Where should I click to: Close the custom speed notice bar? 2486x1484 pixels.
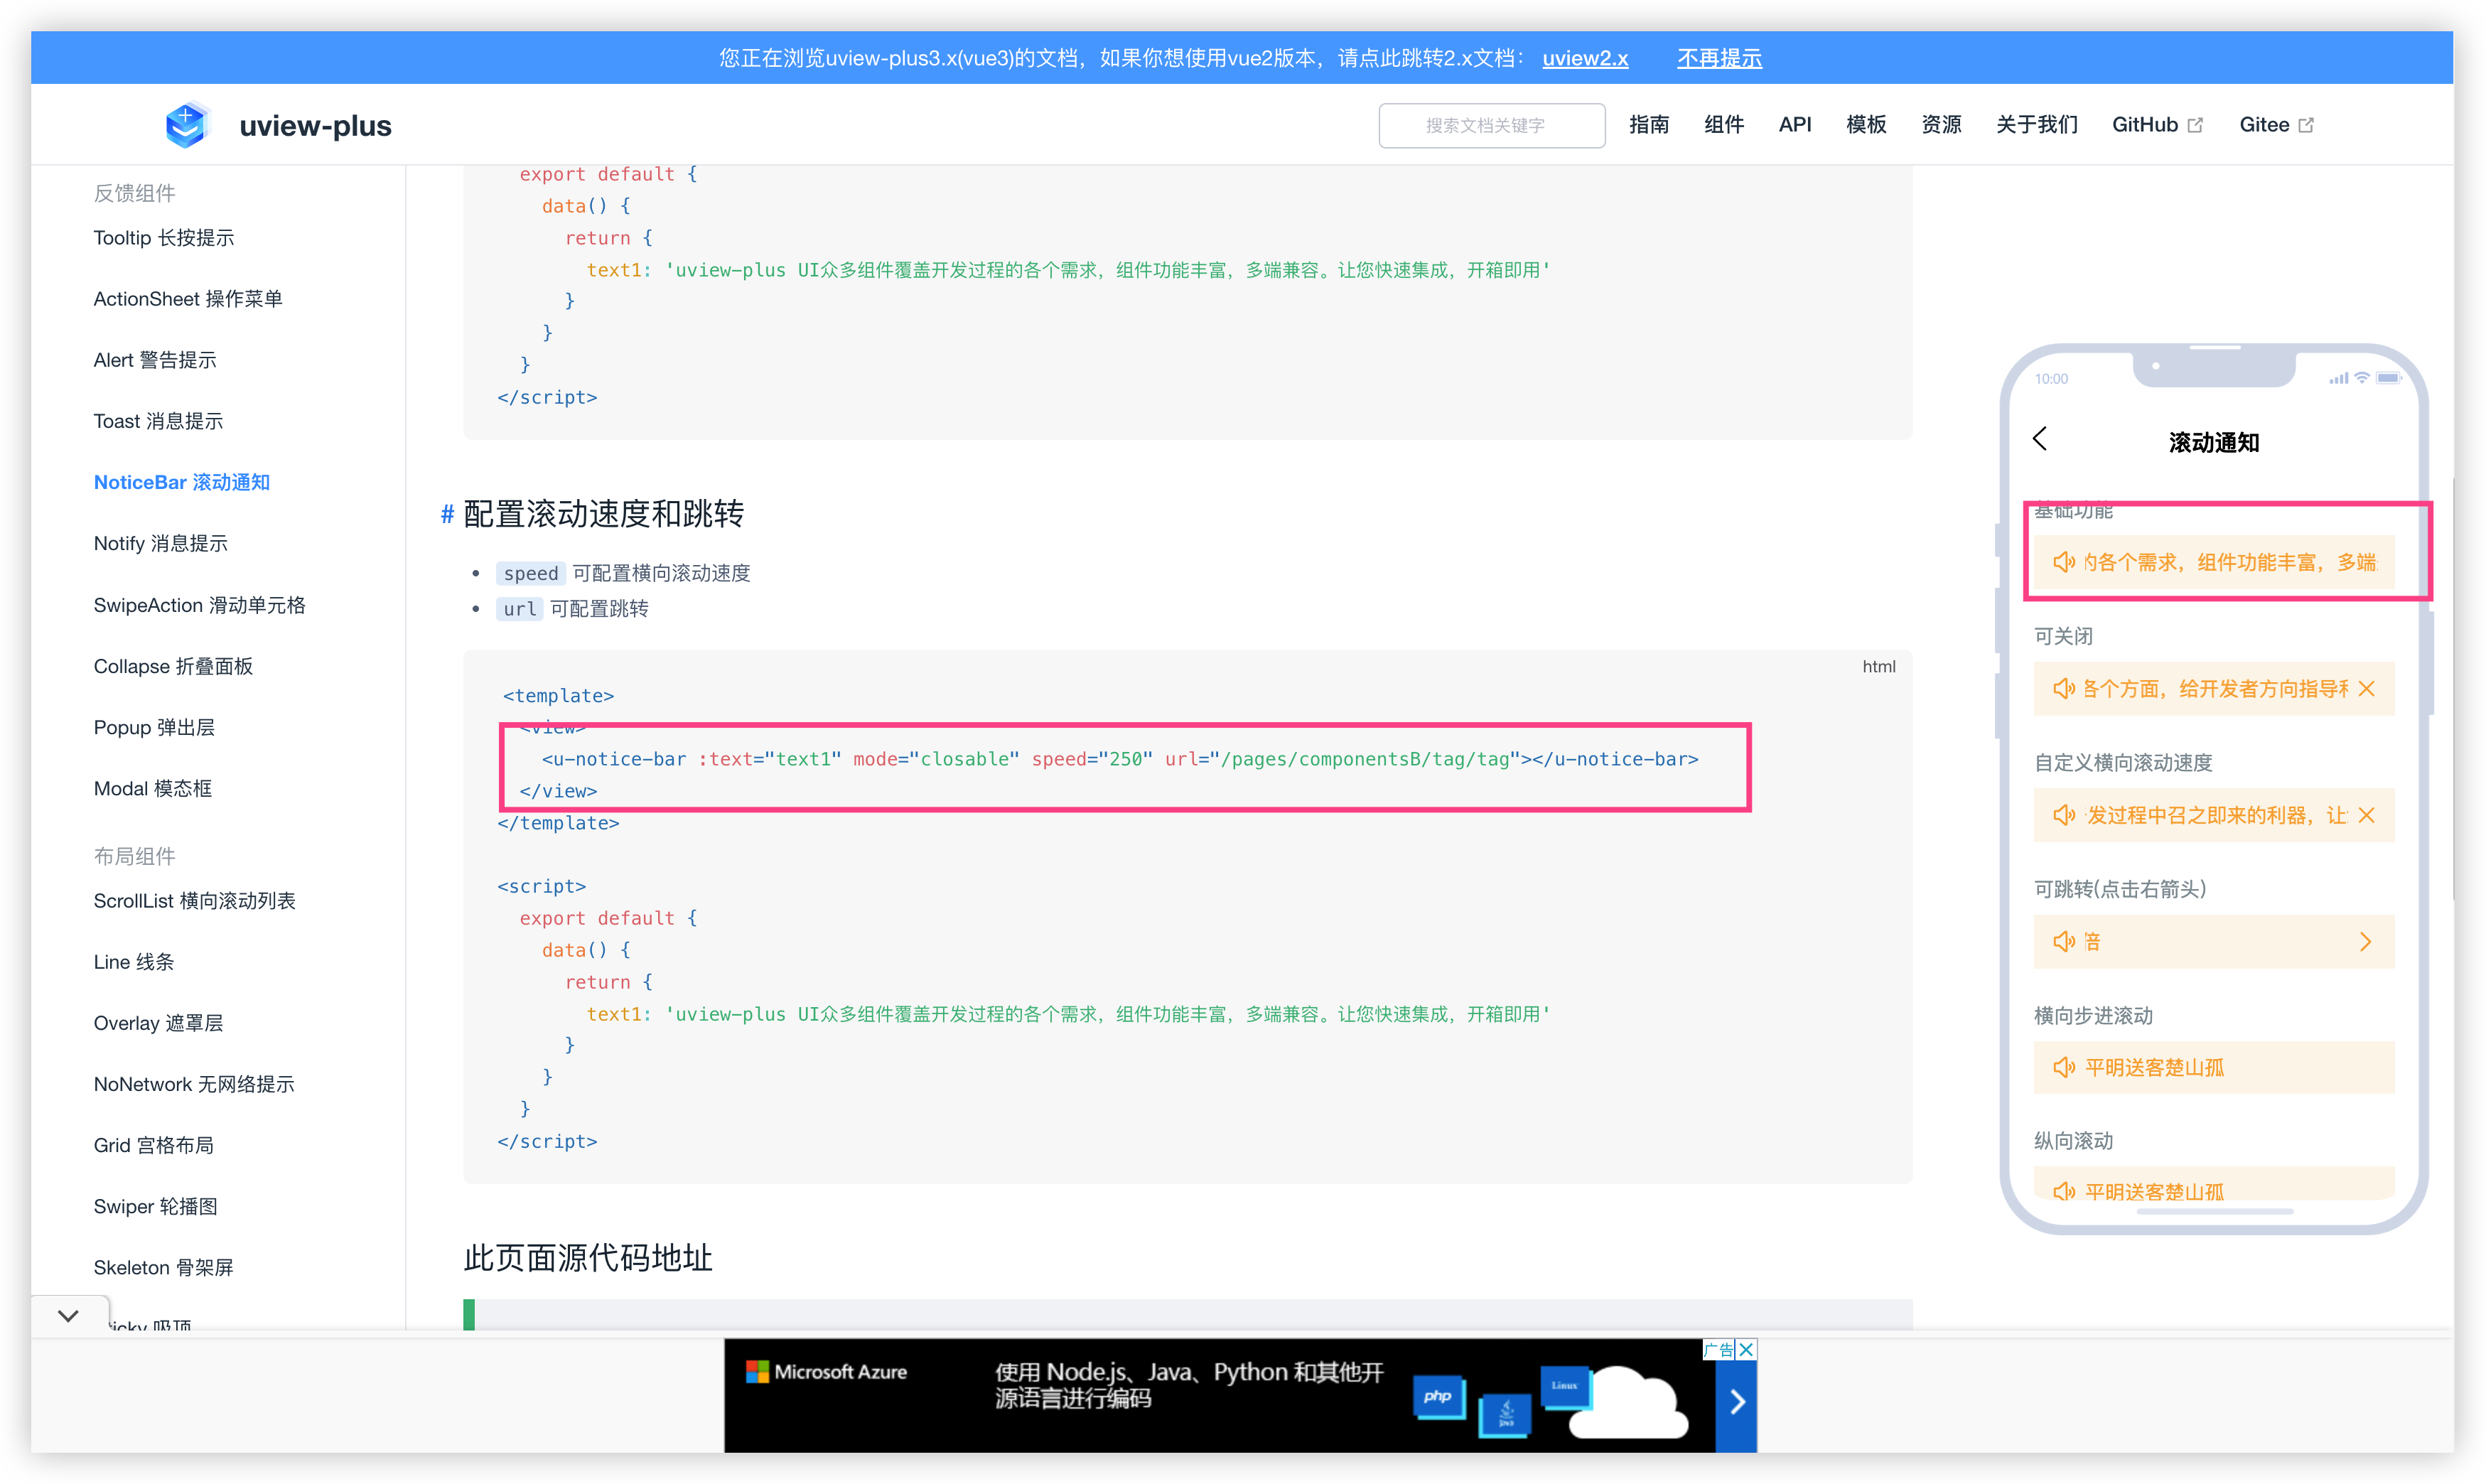tap(2366, 815)
